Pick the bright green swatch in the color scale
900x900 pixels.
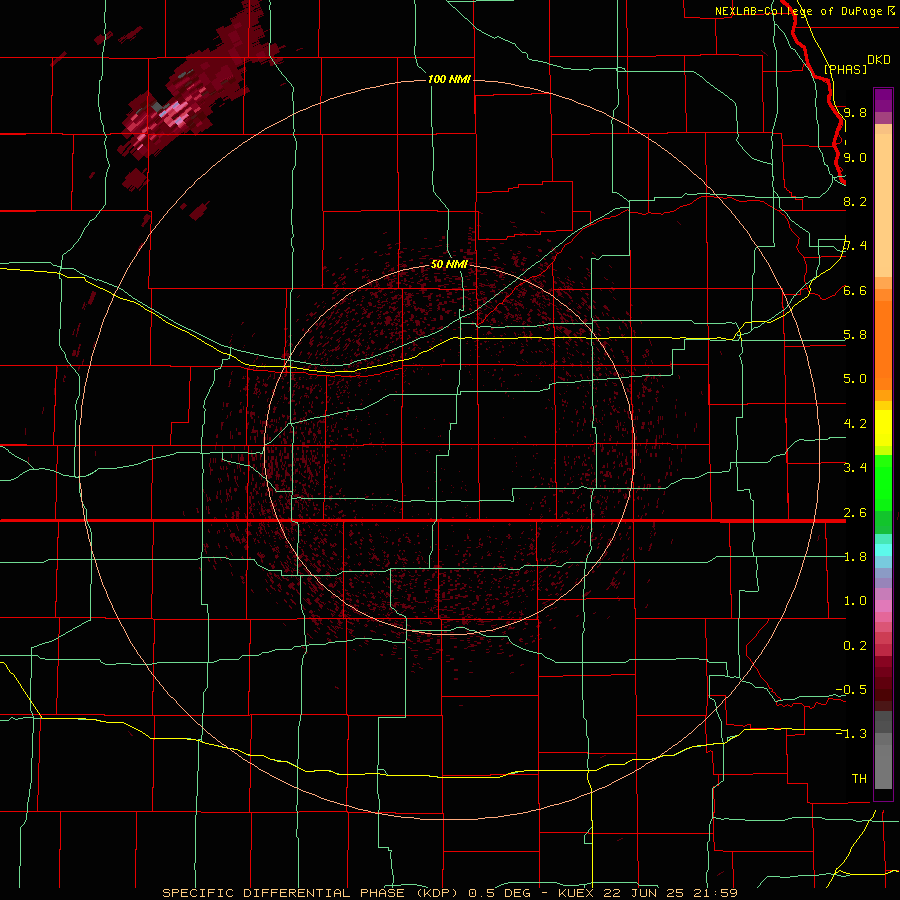click(x=883, y=482)
